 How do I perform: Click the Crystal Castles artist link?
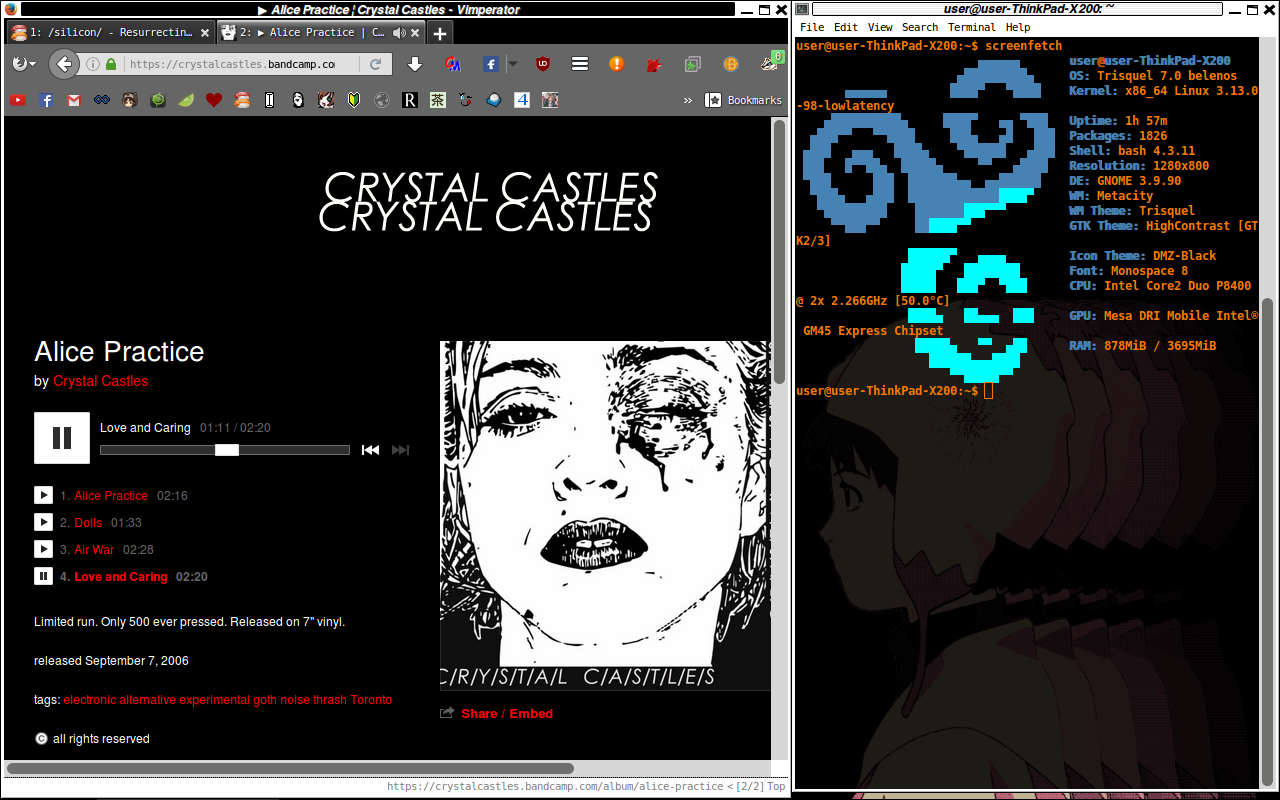(100, 381)
